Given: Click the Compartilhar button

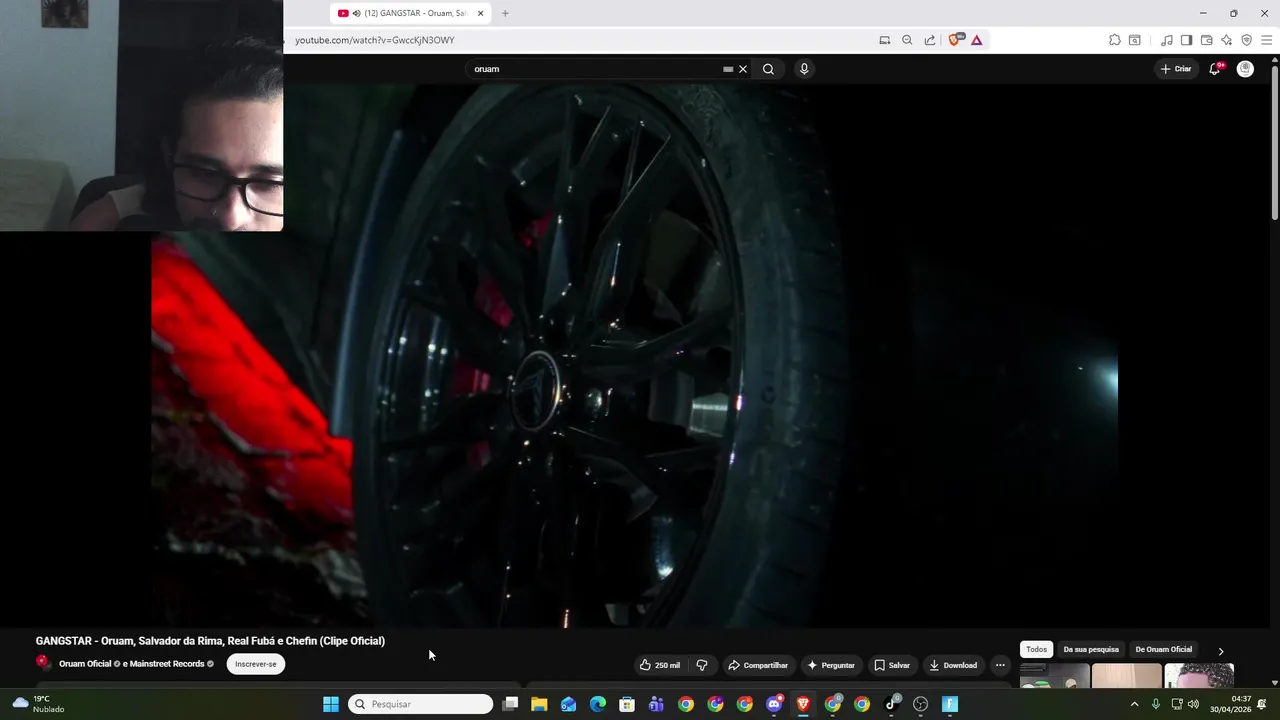Looking at the screenshot, I should (x=758, y=665).
